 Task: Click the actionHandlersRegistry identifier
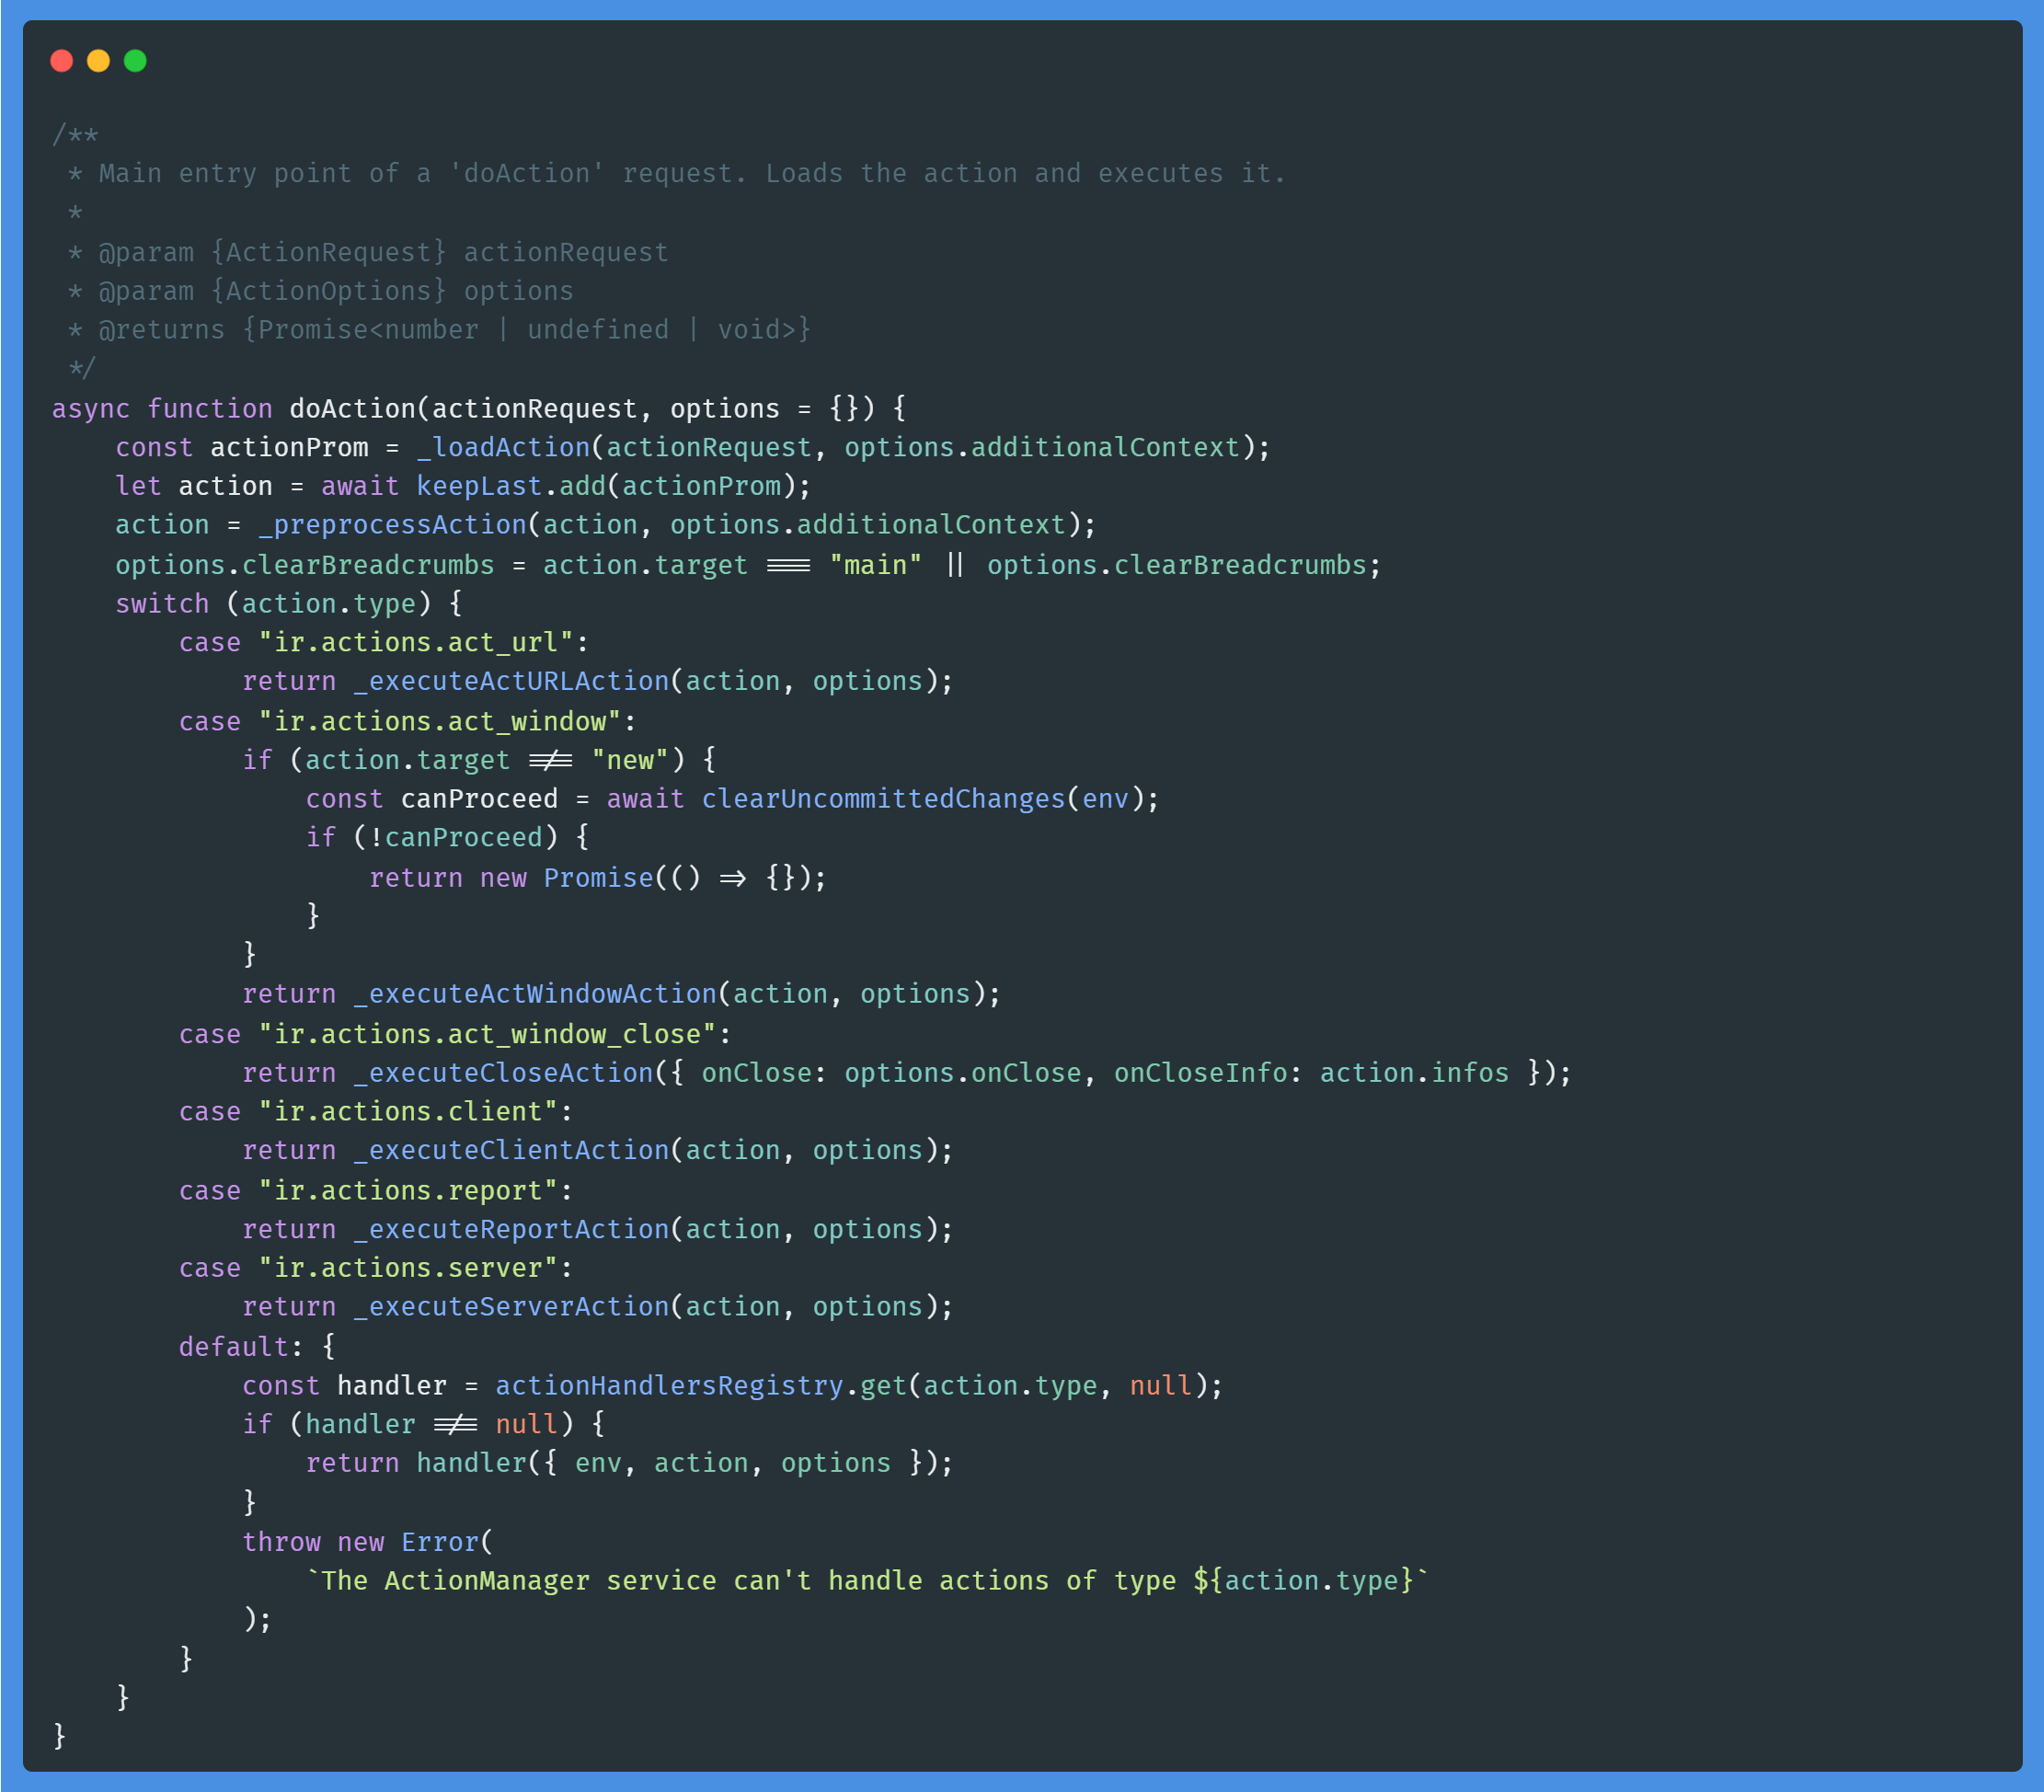[669, 1386]
